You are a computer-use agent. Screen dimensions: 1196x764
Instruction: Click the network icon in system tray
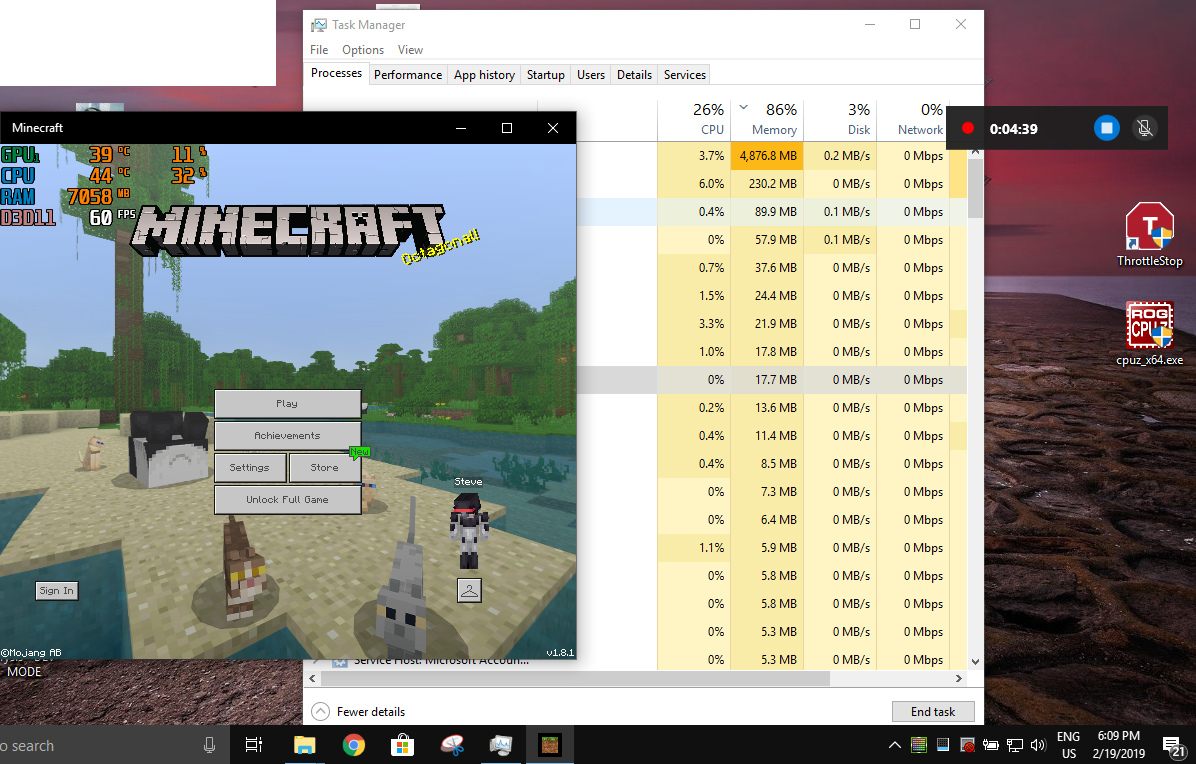pos(1014,745)
